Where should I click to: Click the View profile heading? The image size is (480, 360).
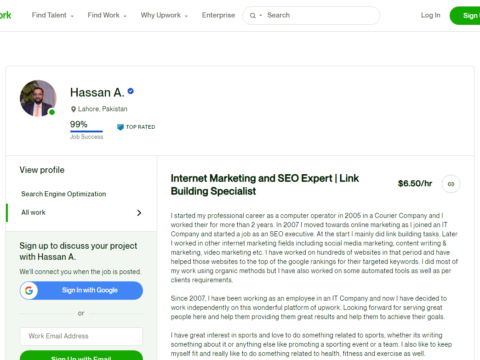coord(42,170)
